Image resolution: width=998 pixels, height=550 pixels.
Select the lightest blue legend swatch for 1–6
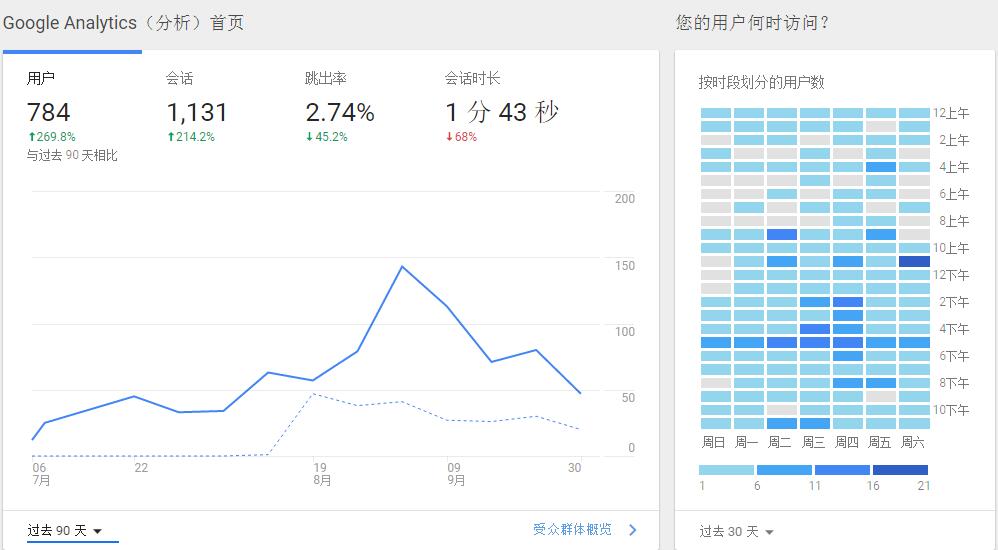coord(726,470)
